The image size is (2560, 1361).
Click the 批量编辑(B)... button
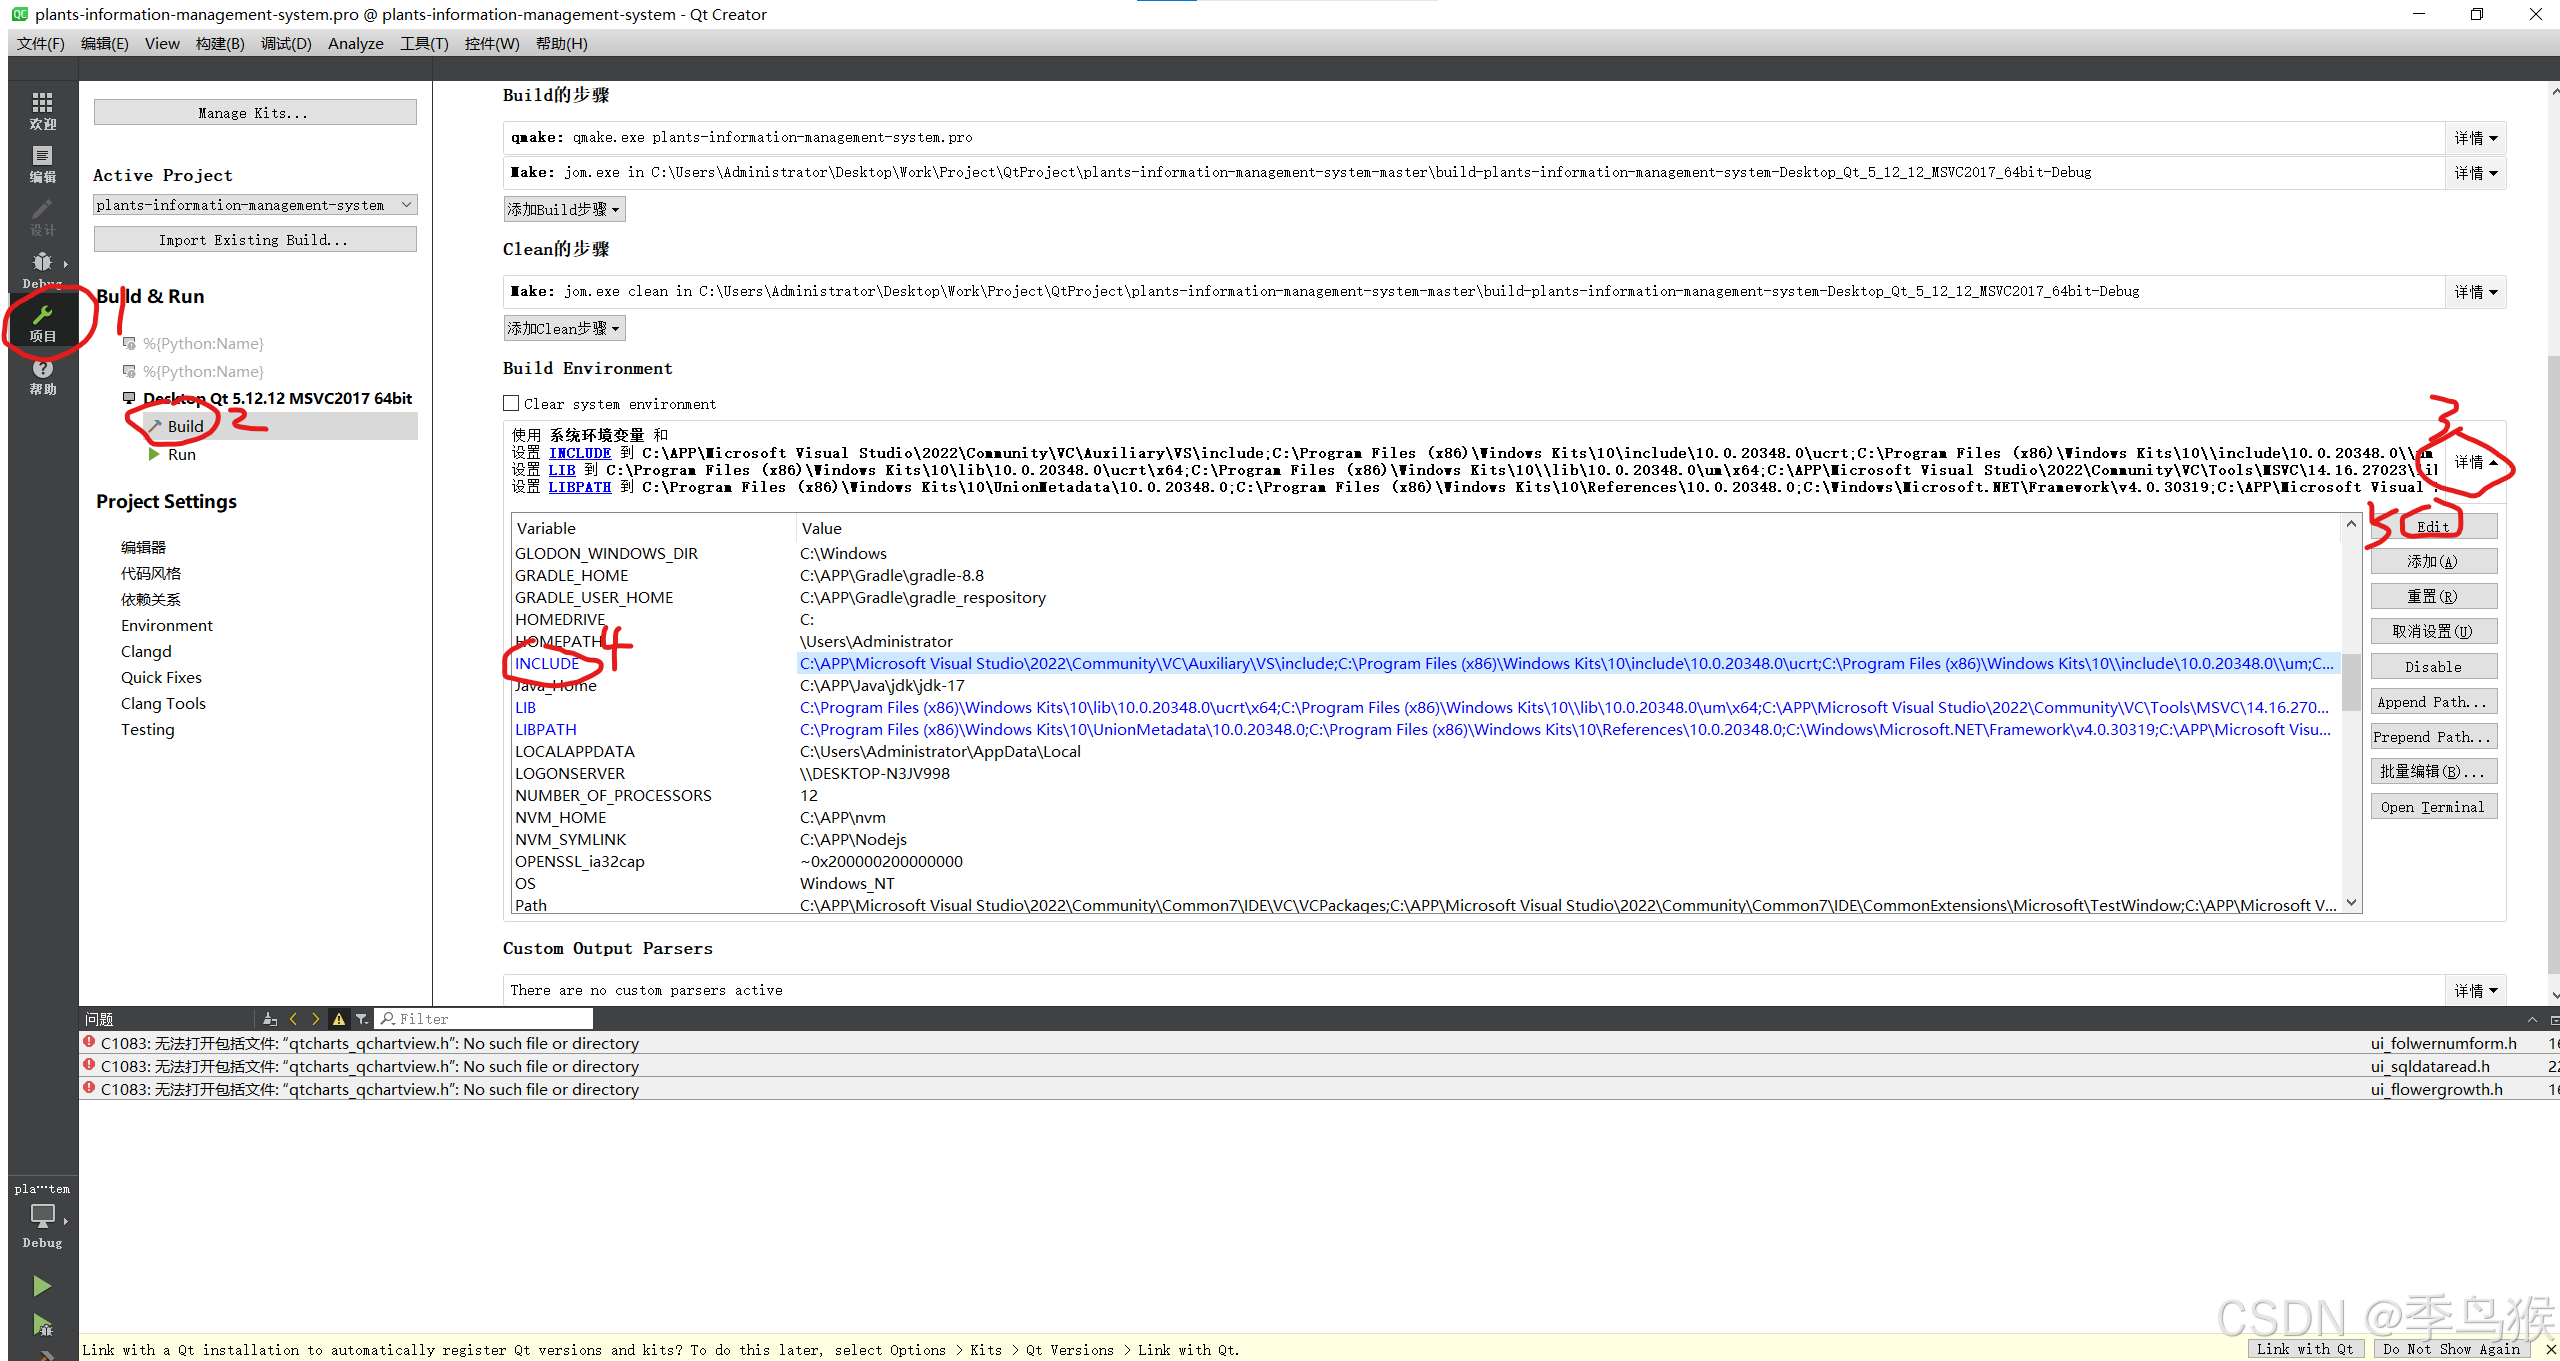2433,771
